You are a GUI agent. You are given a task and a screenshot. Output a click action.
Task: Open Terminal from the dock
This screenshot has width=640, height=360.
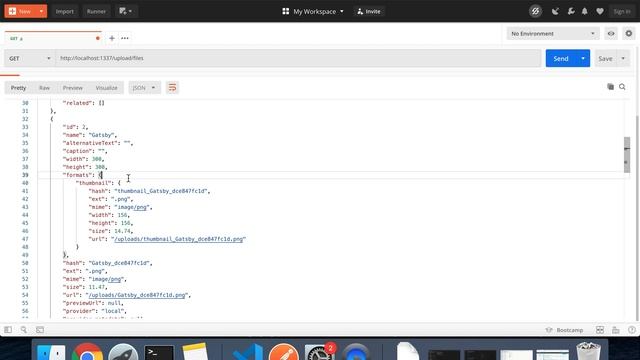click(x=159, y=353)
